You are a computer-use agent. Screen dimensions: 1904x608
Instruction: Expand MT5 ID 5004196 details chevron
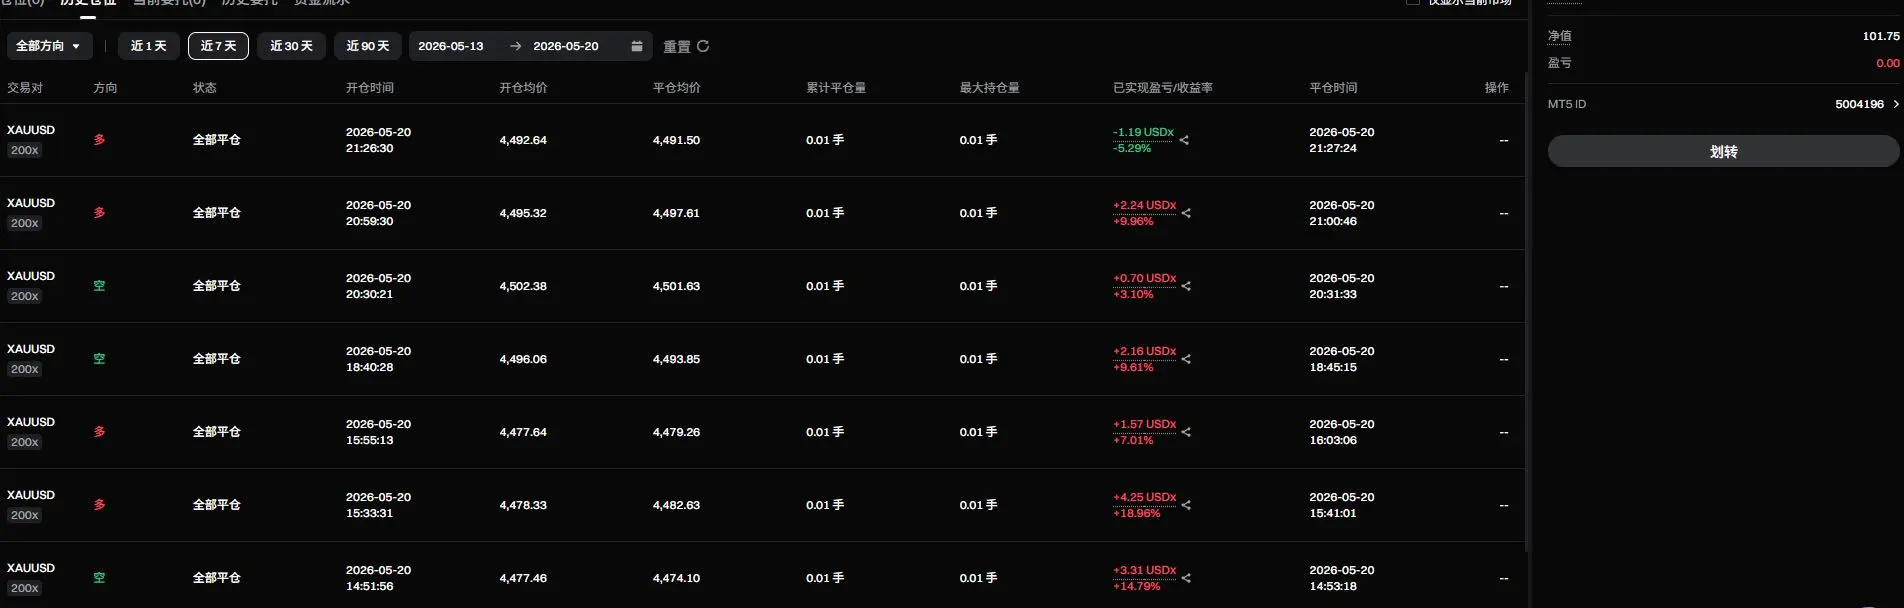(x=1896, y=104)
